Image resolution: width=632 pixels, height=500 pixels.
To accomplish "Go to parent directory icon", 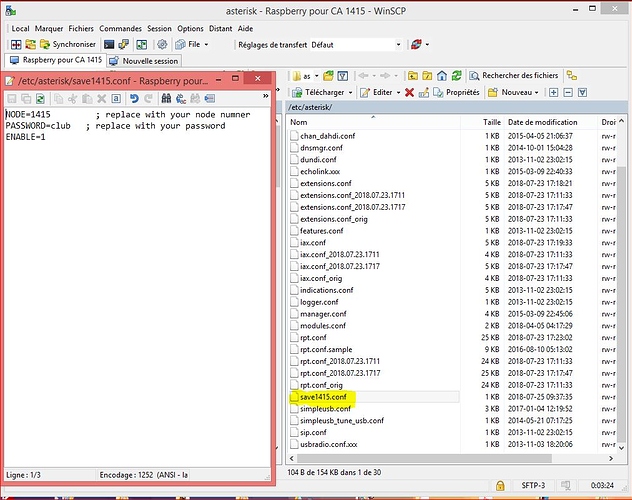I will point(413,76).
